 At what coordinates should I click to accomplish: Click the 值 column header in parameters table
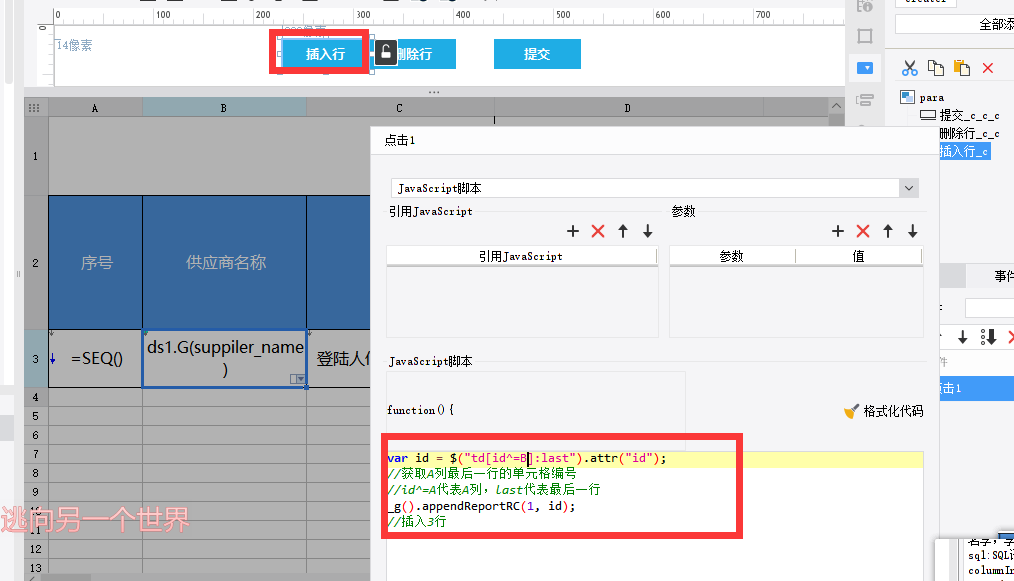pyautogui.click(x=858, y=256)
